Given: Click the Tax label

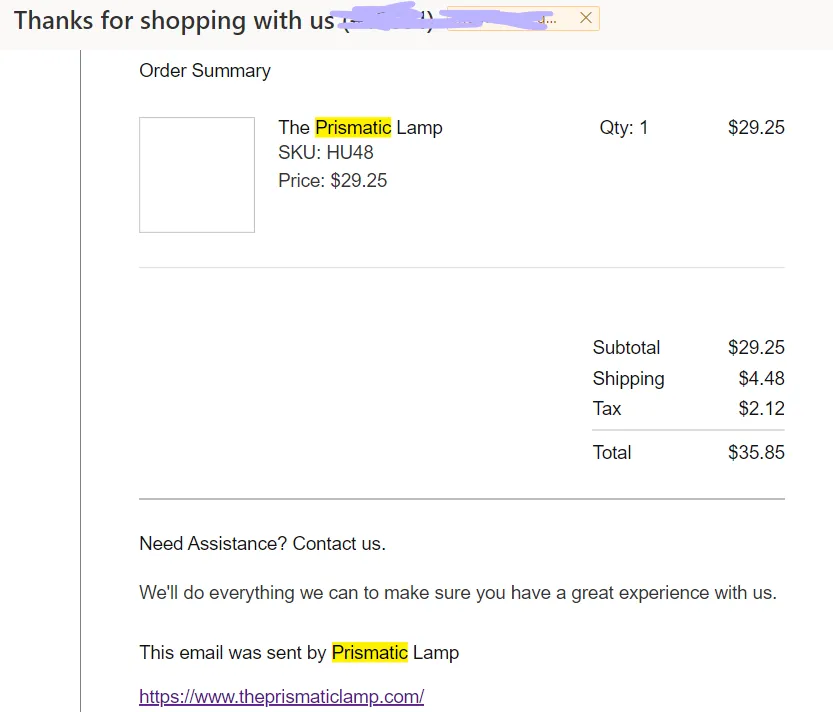Looking at the screenshot, I should 607,409.
